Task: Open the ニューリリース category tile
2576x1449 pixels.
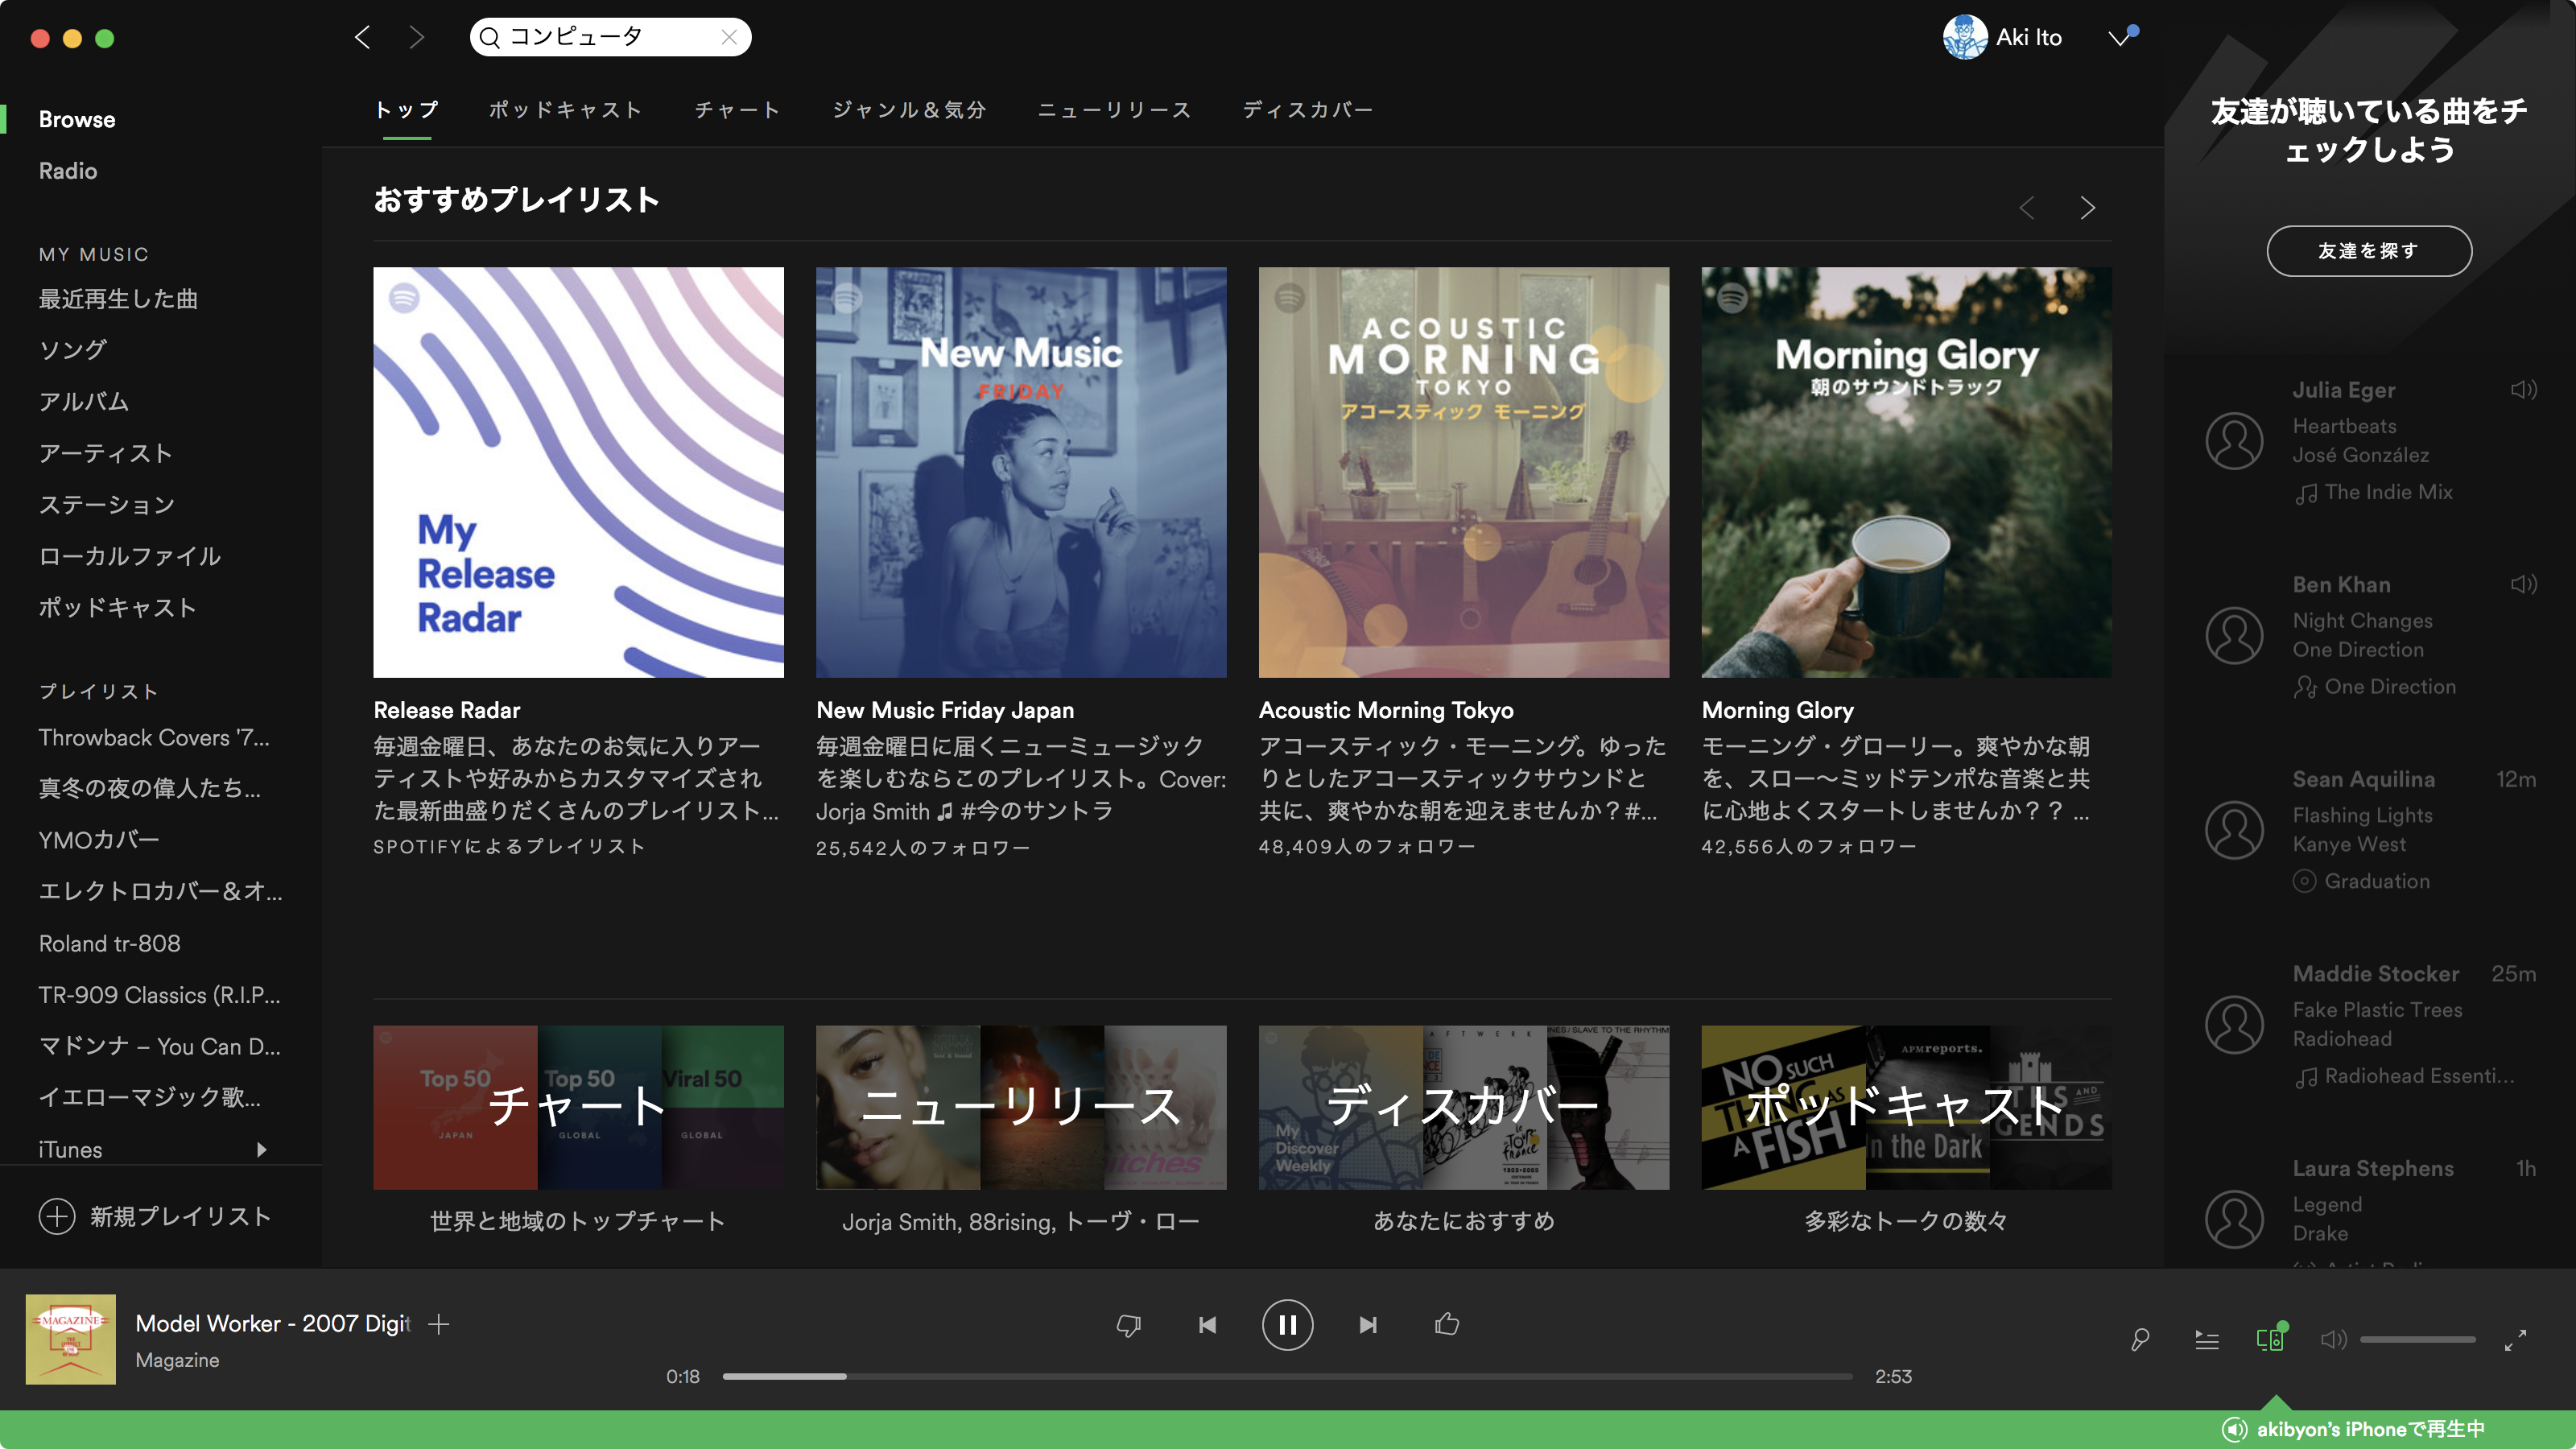Action: click(x=1021, y=1107)
